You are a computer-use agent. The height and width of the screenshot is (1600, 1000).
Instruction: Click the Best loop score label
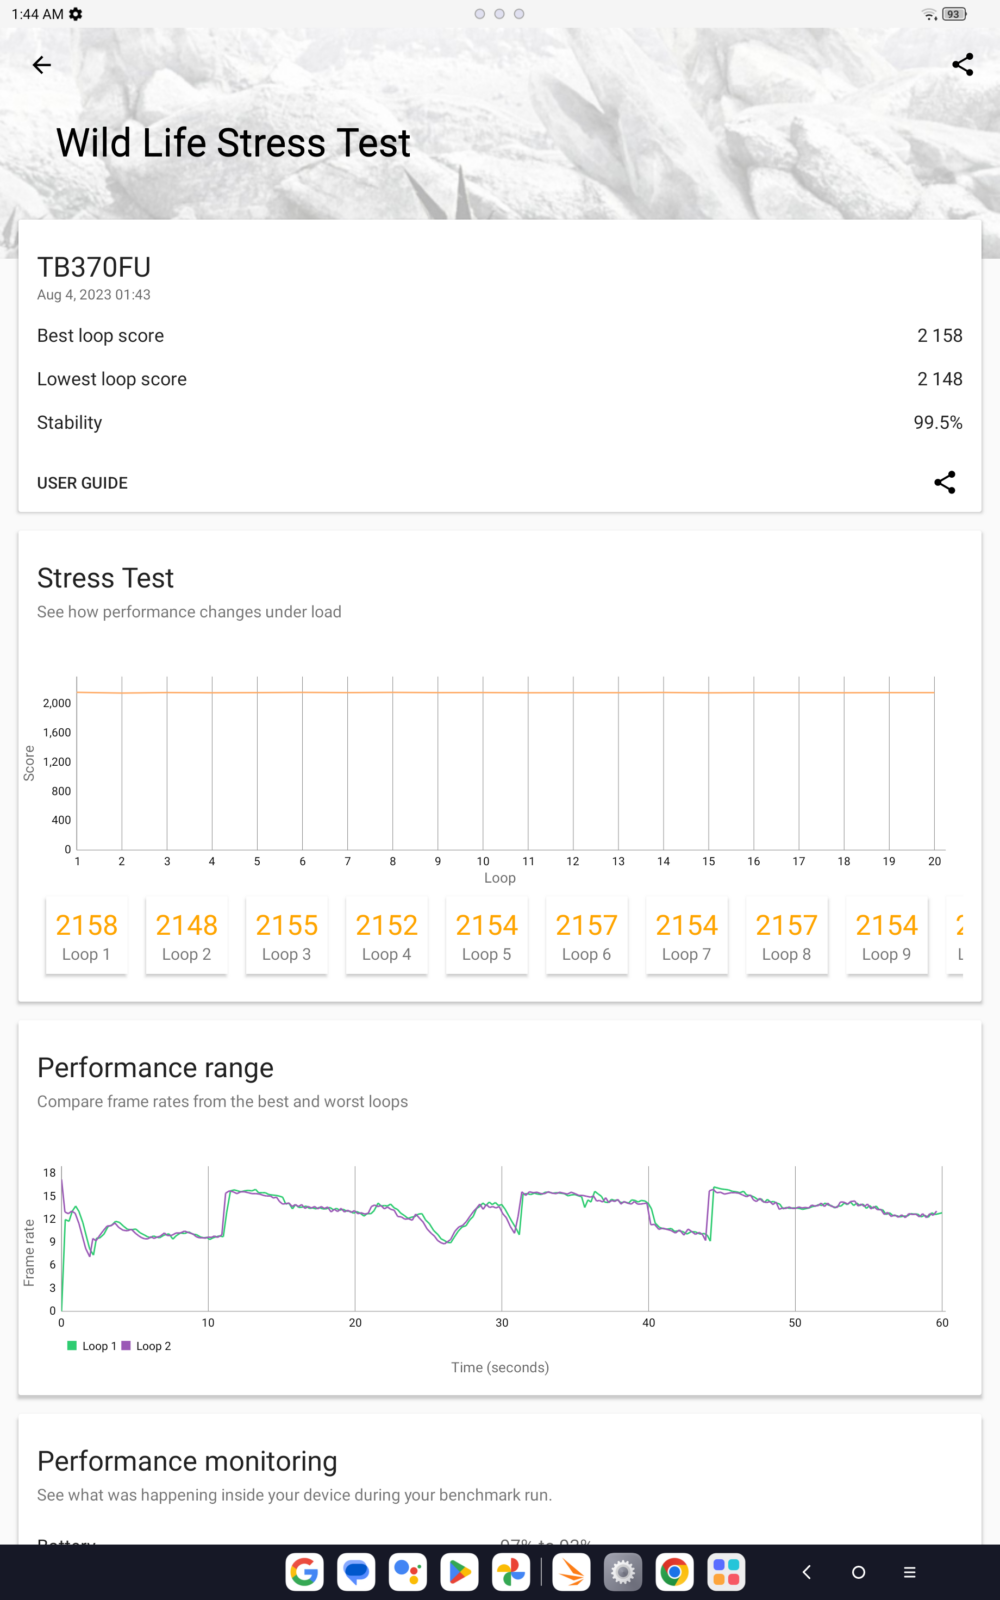pos(100,336)
